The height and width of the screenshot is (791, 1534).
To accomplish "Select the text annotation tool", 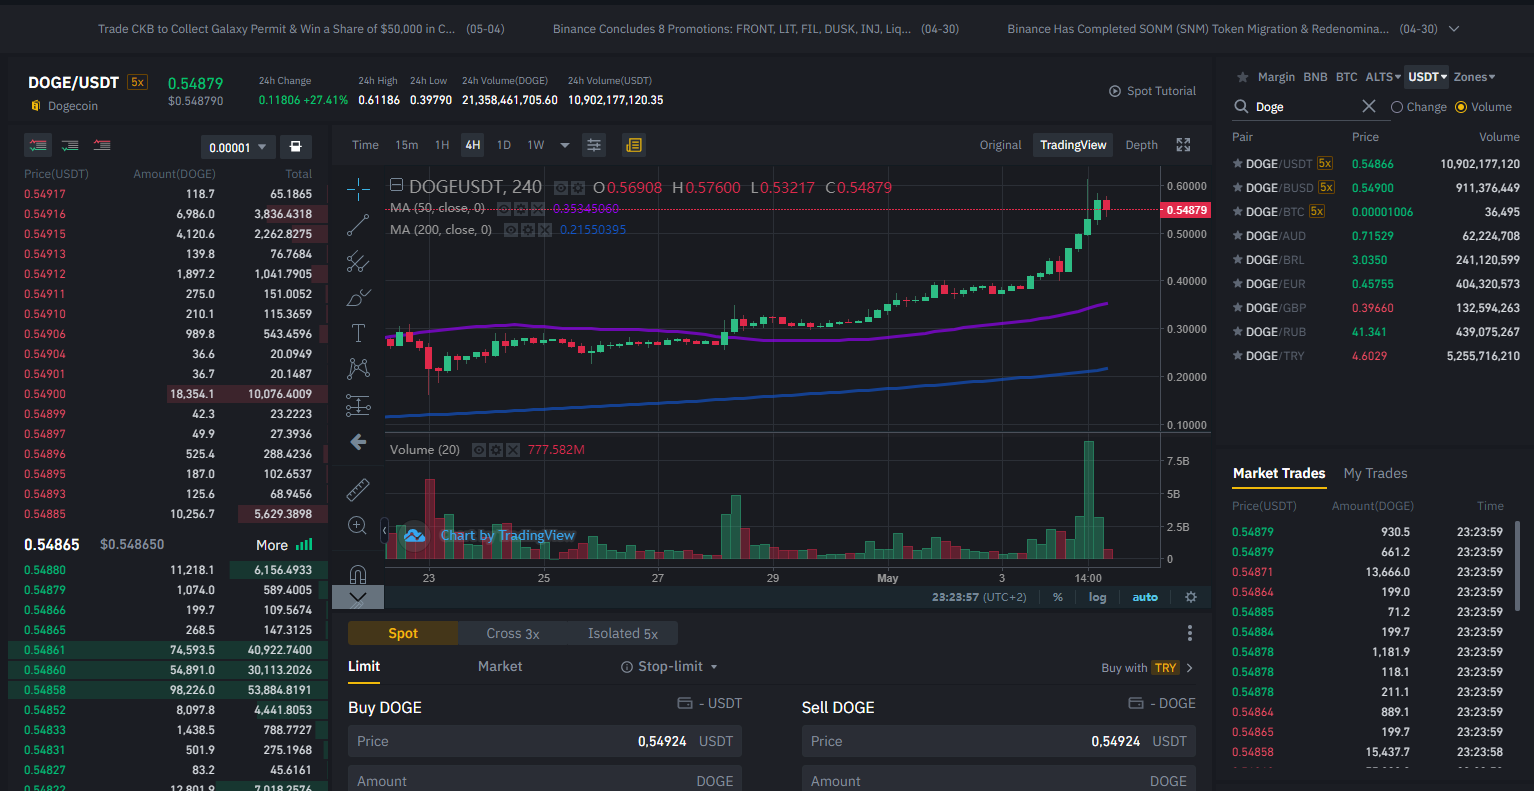I will (x=358, y=333).
